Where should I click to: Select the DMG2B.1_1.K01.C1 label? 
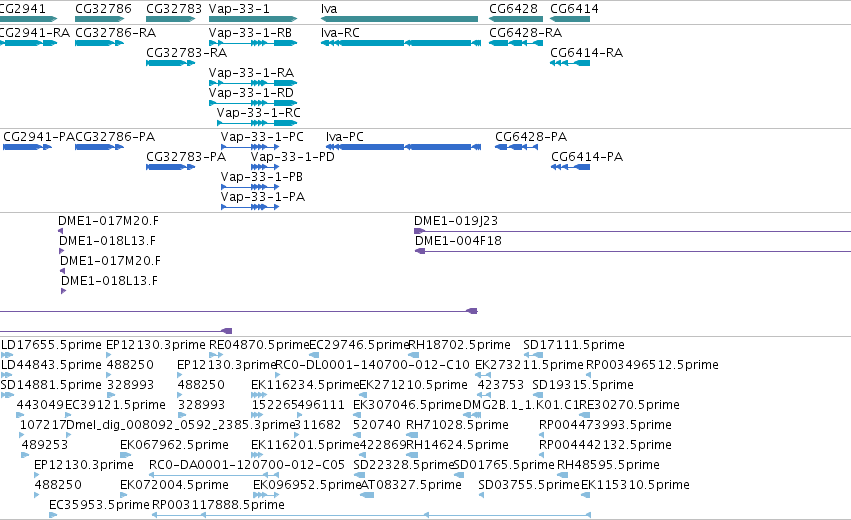tap(521, 405)
